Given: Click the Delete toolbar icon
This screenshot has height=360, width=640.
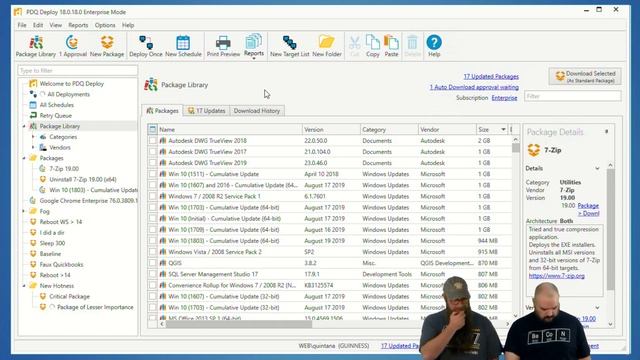Looking at the screenshot, I should click(413, 46).
